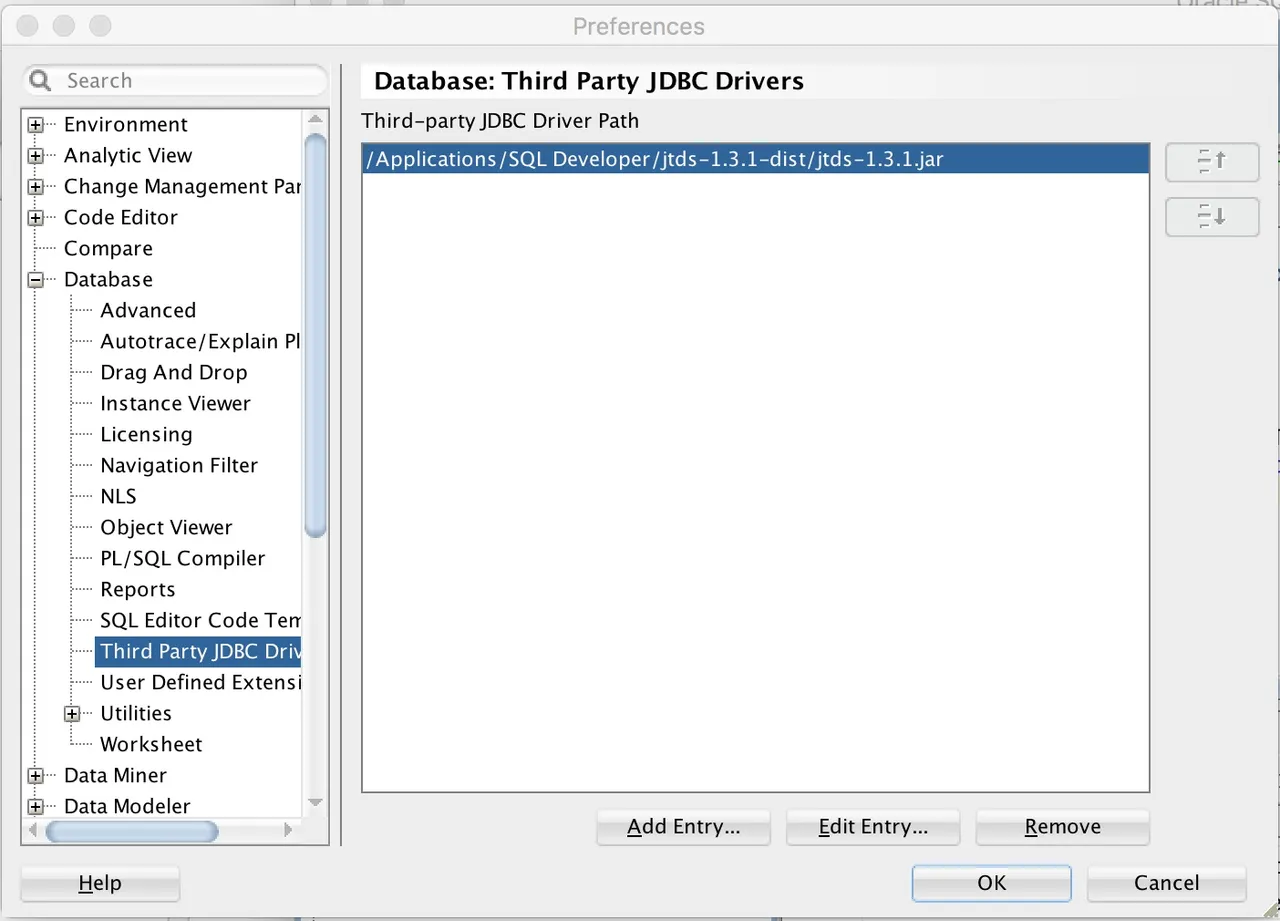The width and height of the screenshot is (1280, 921).
Task: Open Advanced database settings
Action: [148, 311]
